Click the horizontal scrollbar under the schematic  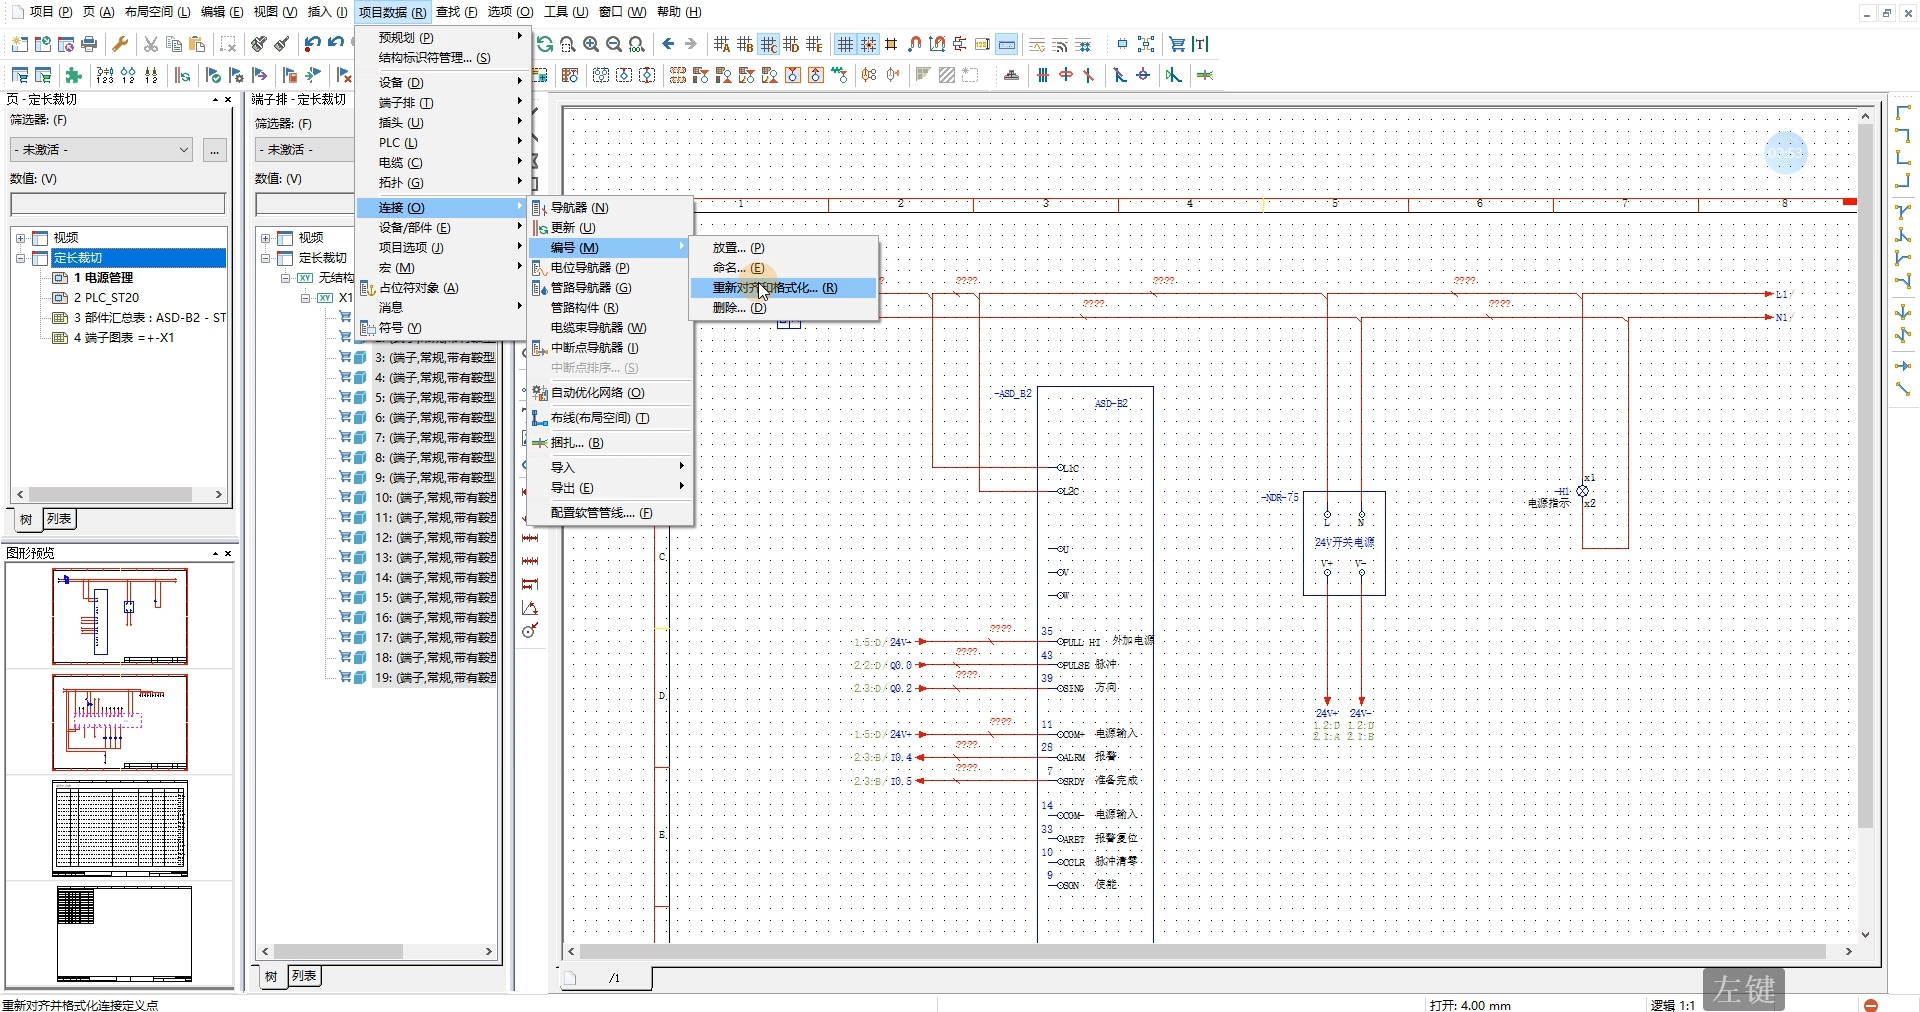[1200, 952]
